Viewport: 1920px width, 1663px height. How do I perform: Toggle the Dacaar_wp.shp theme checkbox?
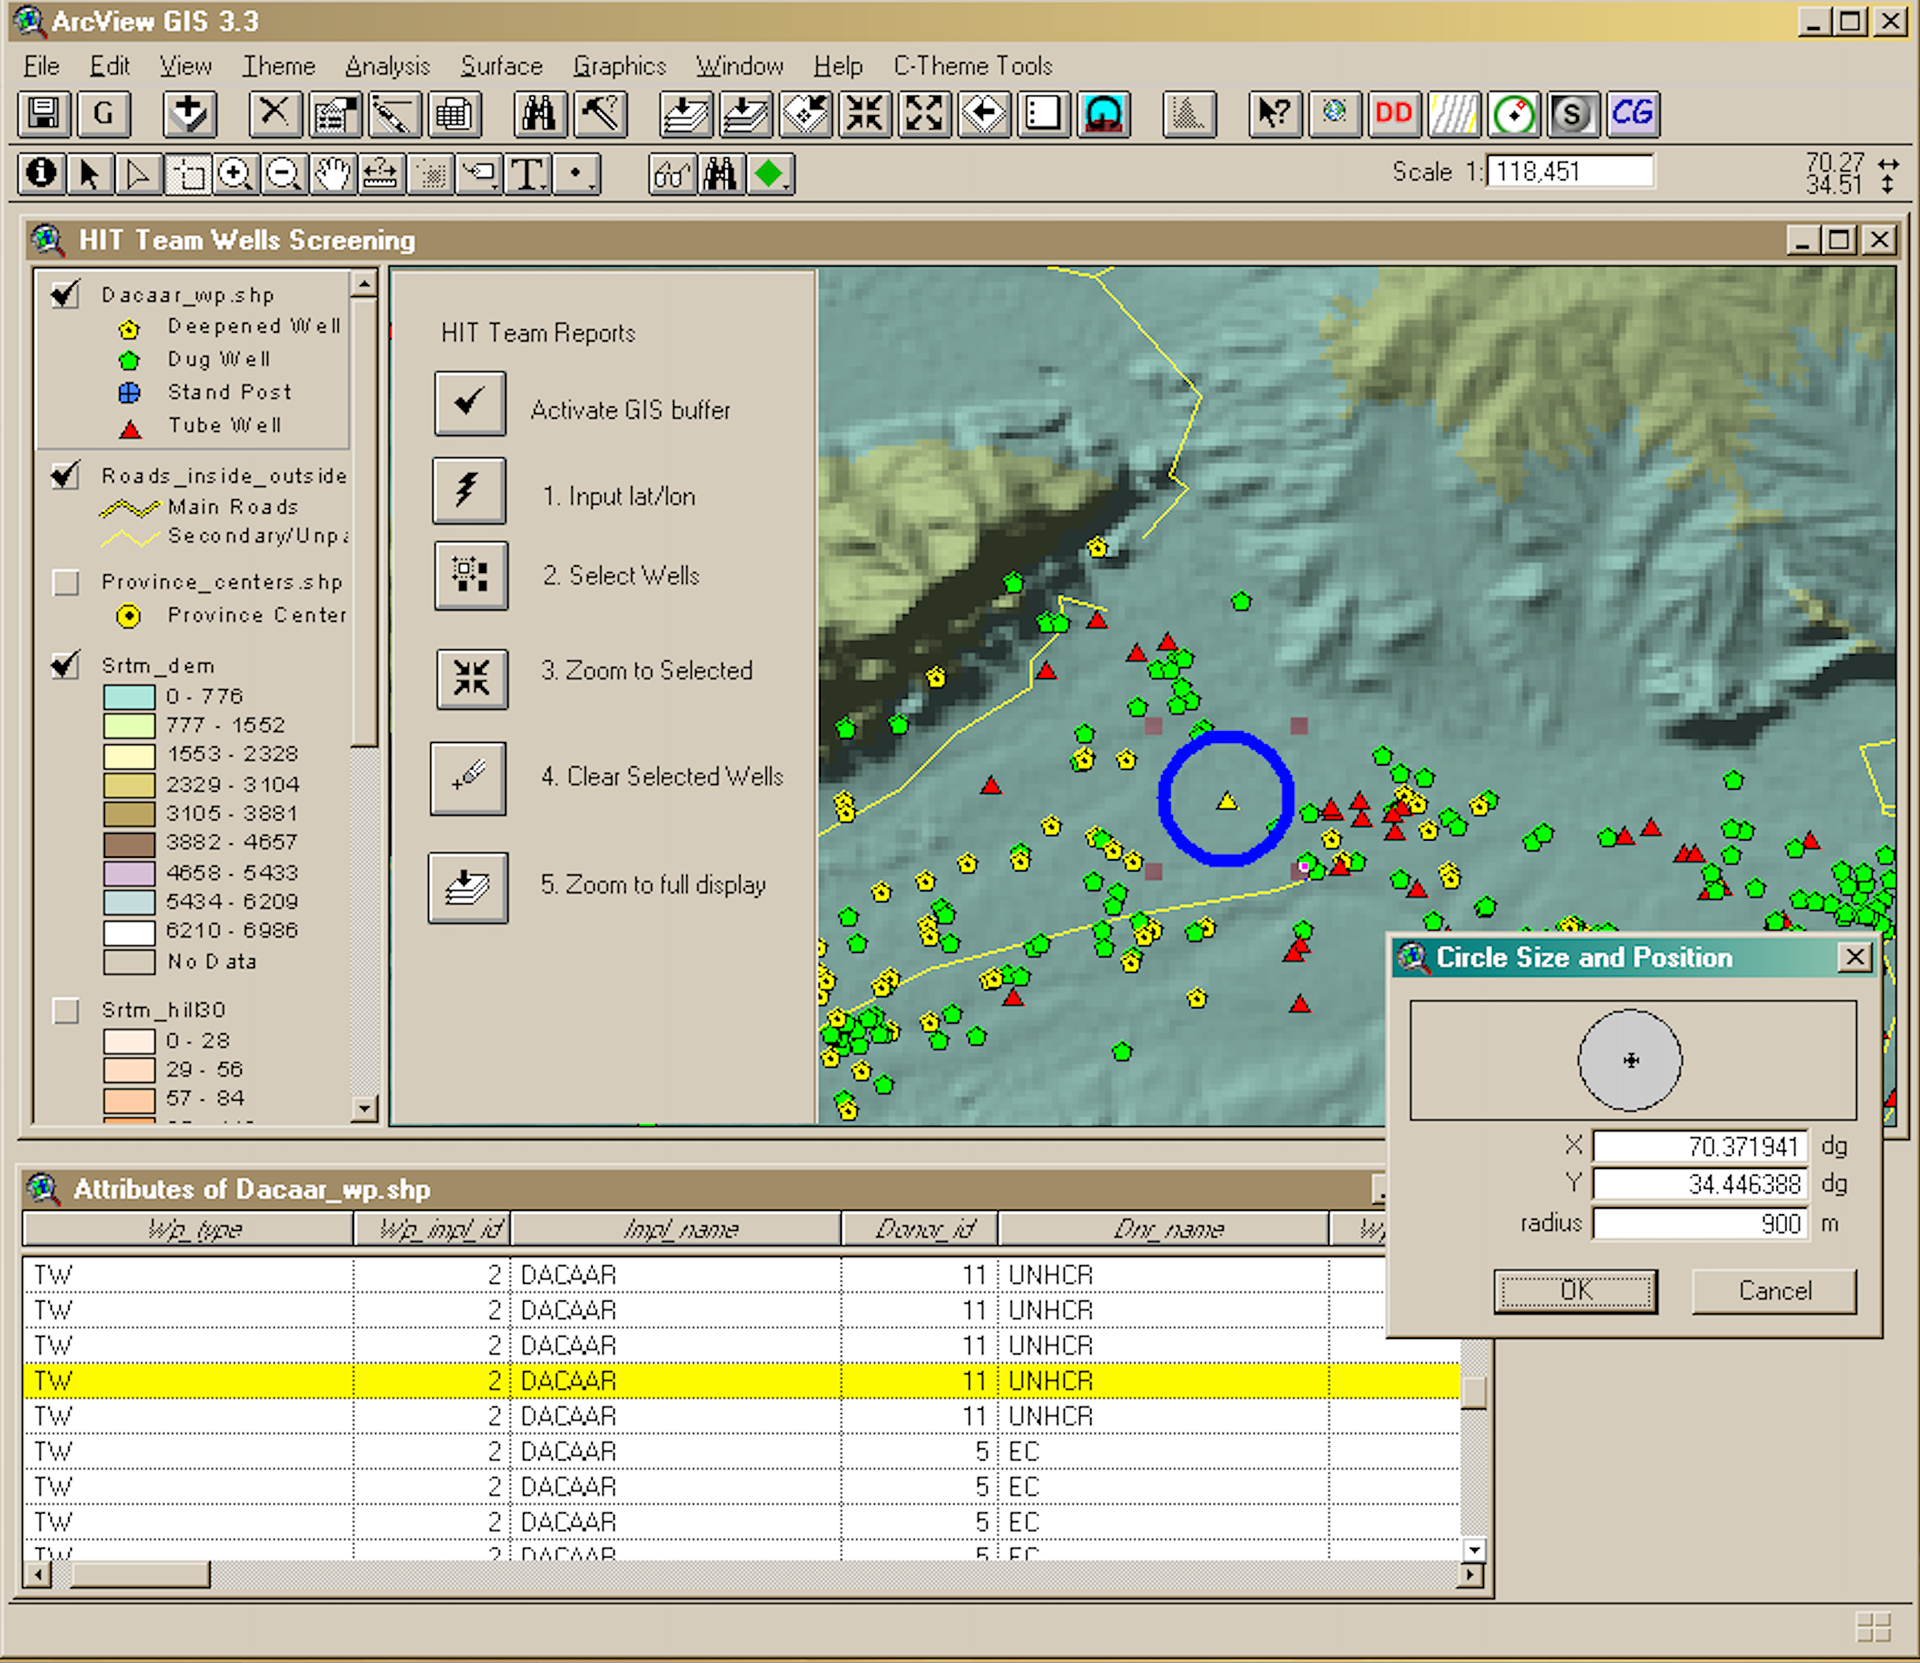tap(66, 294)
